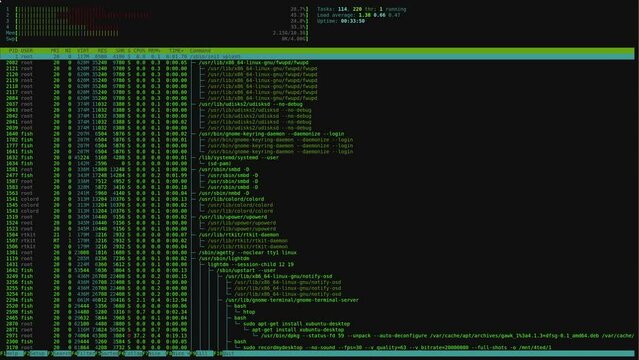Toggle F5 Sorted view in function bar
The width and height of the screenshot is (639, 360).
[x=107, y=353]
